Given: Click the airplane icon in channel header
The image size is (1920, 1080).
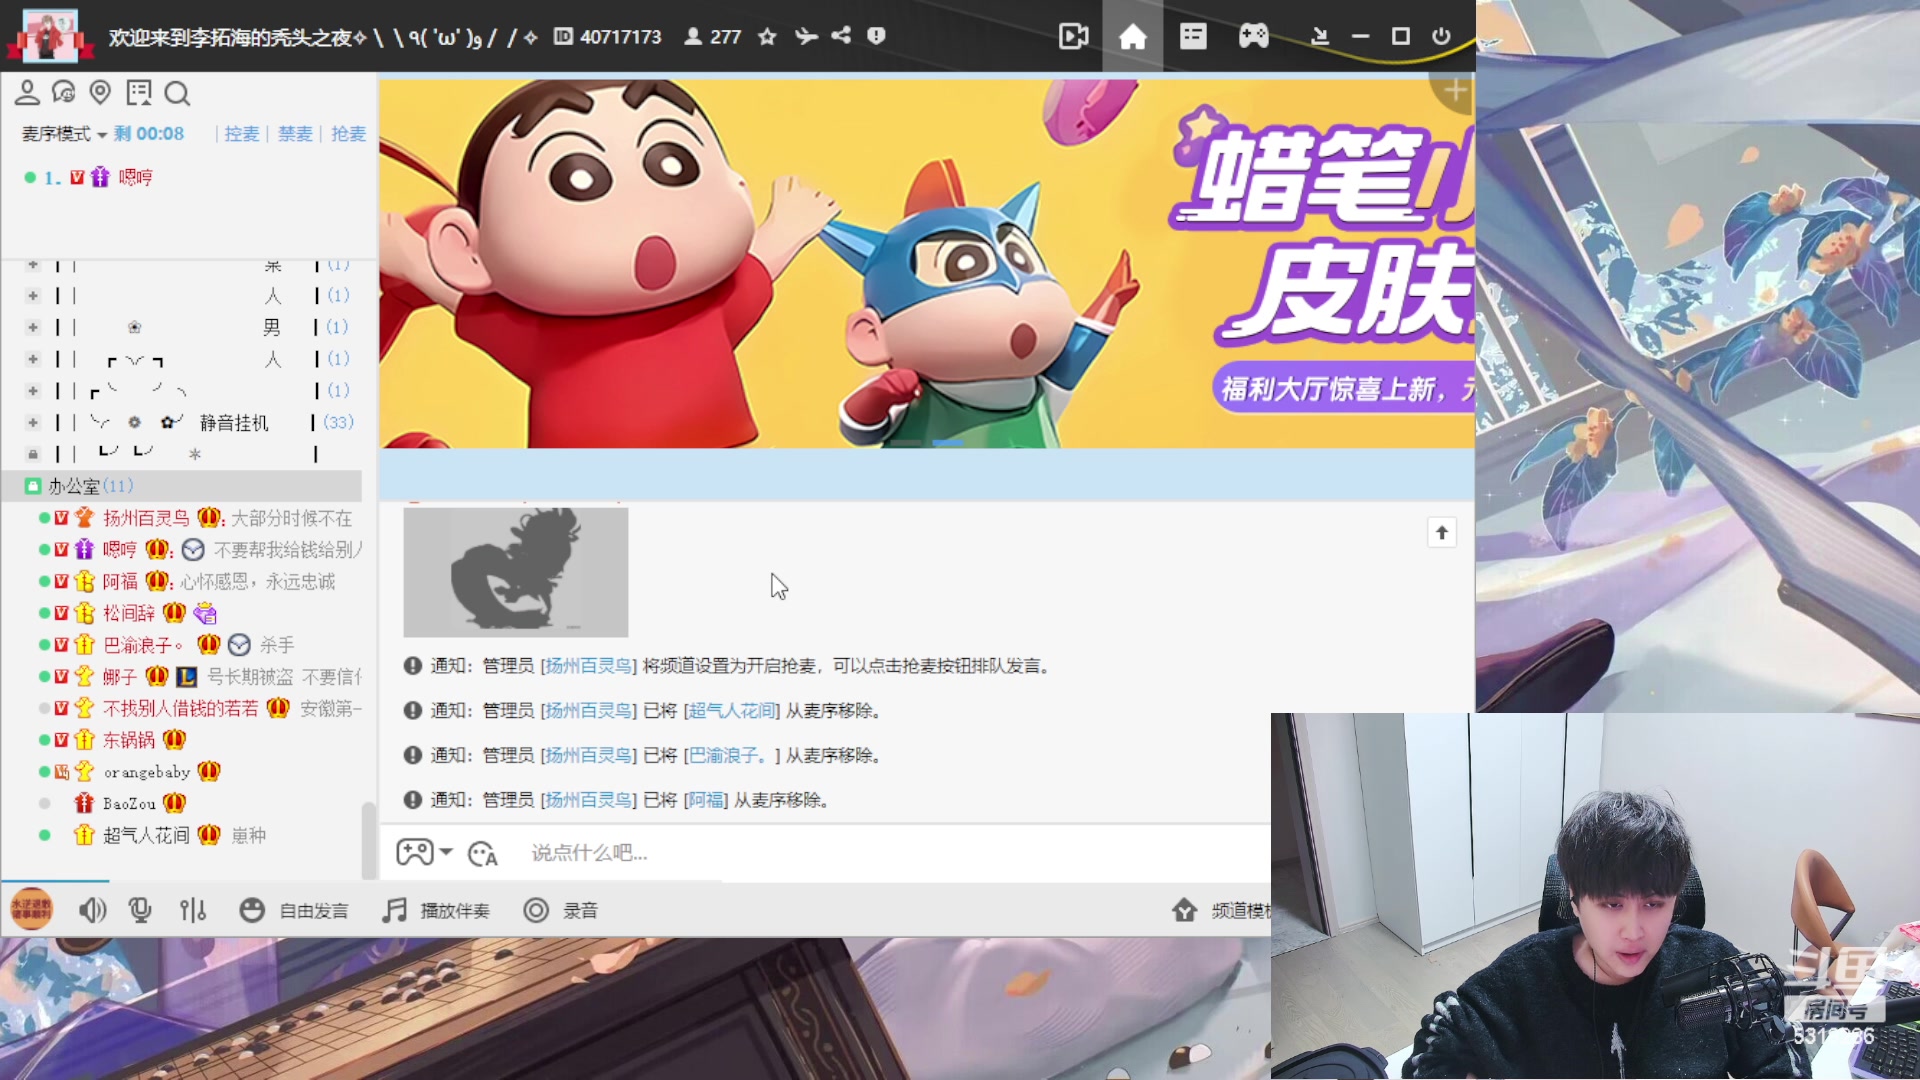Looking at the screenshot, I should tap(806, 37).
